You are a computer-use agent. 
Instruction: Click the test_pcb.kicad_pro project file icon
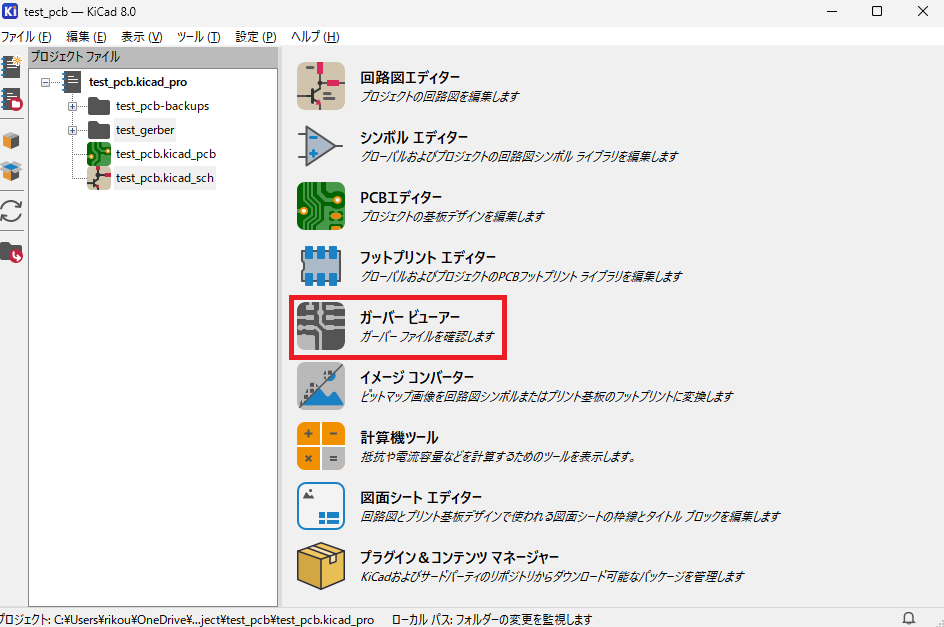coord(72,82)
